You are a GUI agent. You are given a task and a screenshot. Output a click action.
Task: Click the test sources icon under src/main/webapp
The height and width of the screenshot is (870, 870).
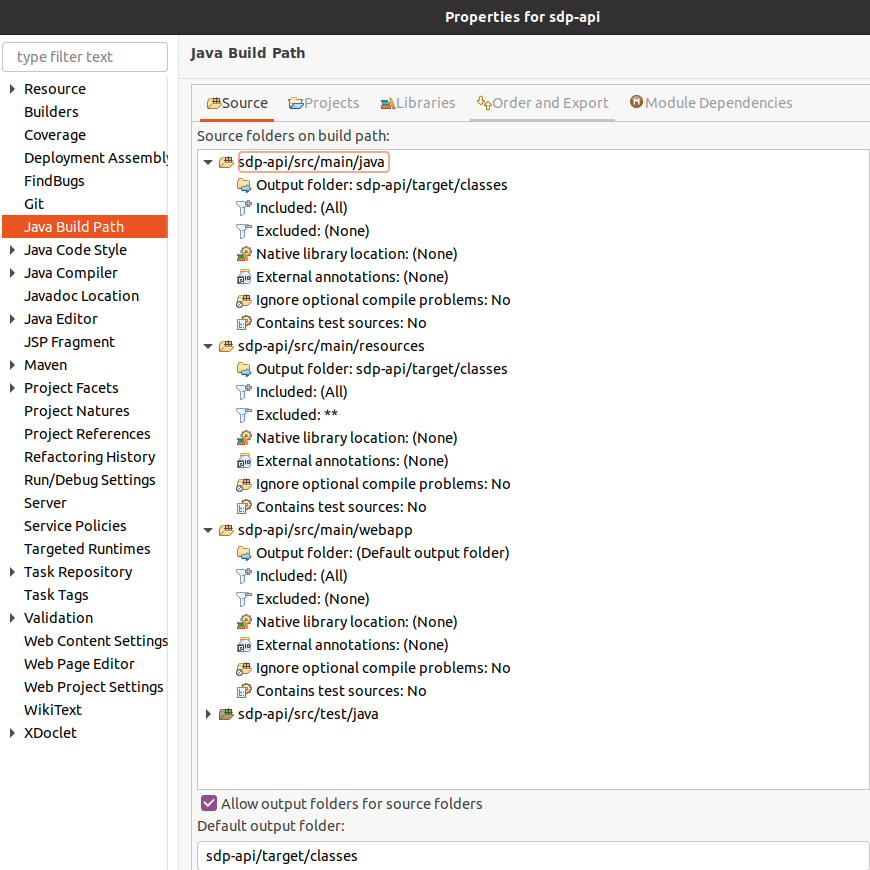coord(244,691)
